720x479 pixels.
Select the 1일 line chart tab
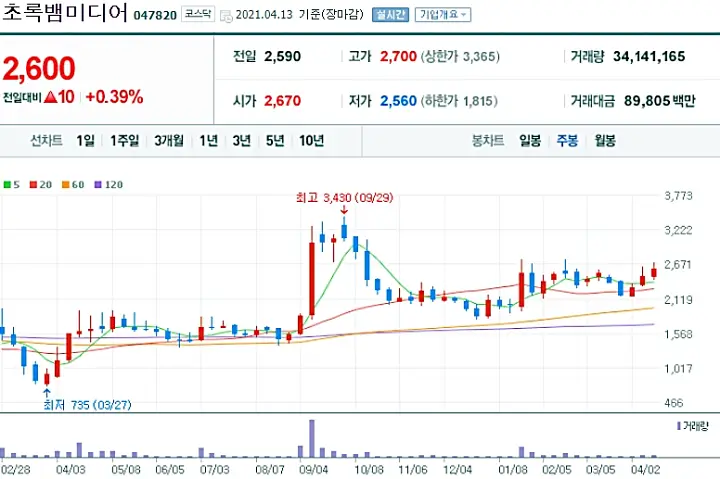85,140
